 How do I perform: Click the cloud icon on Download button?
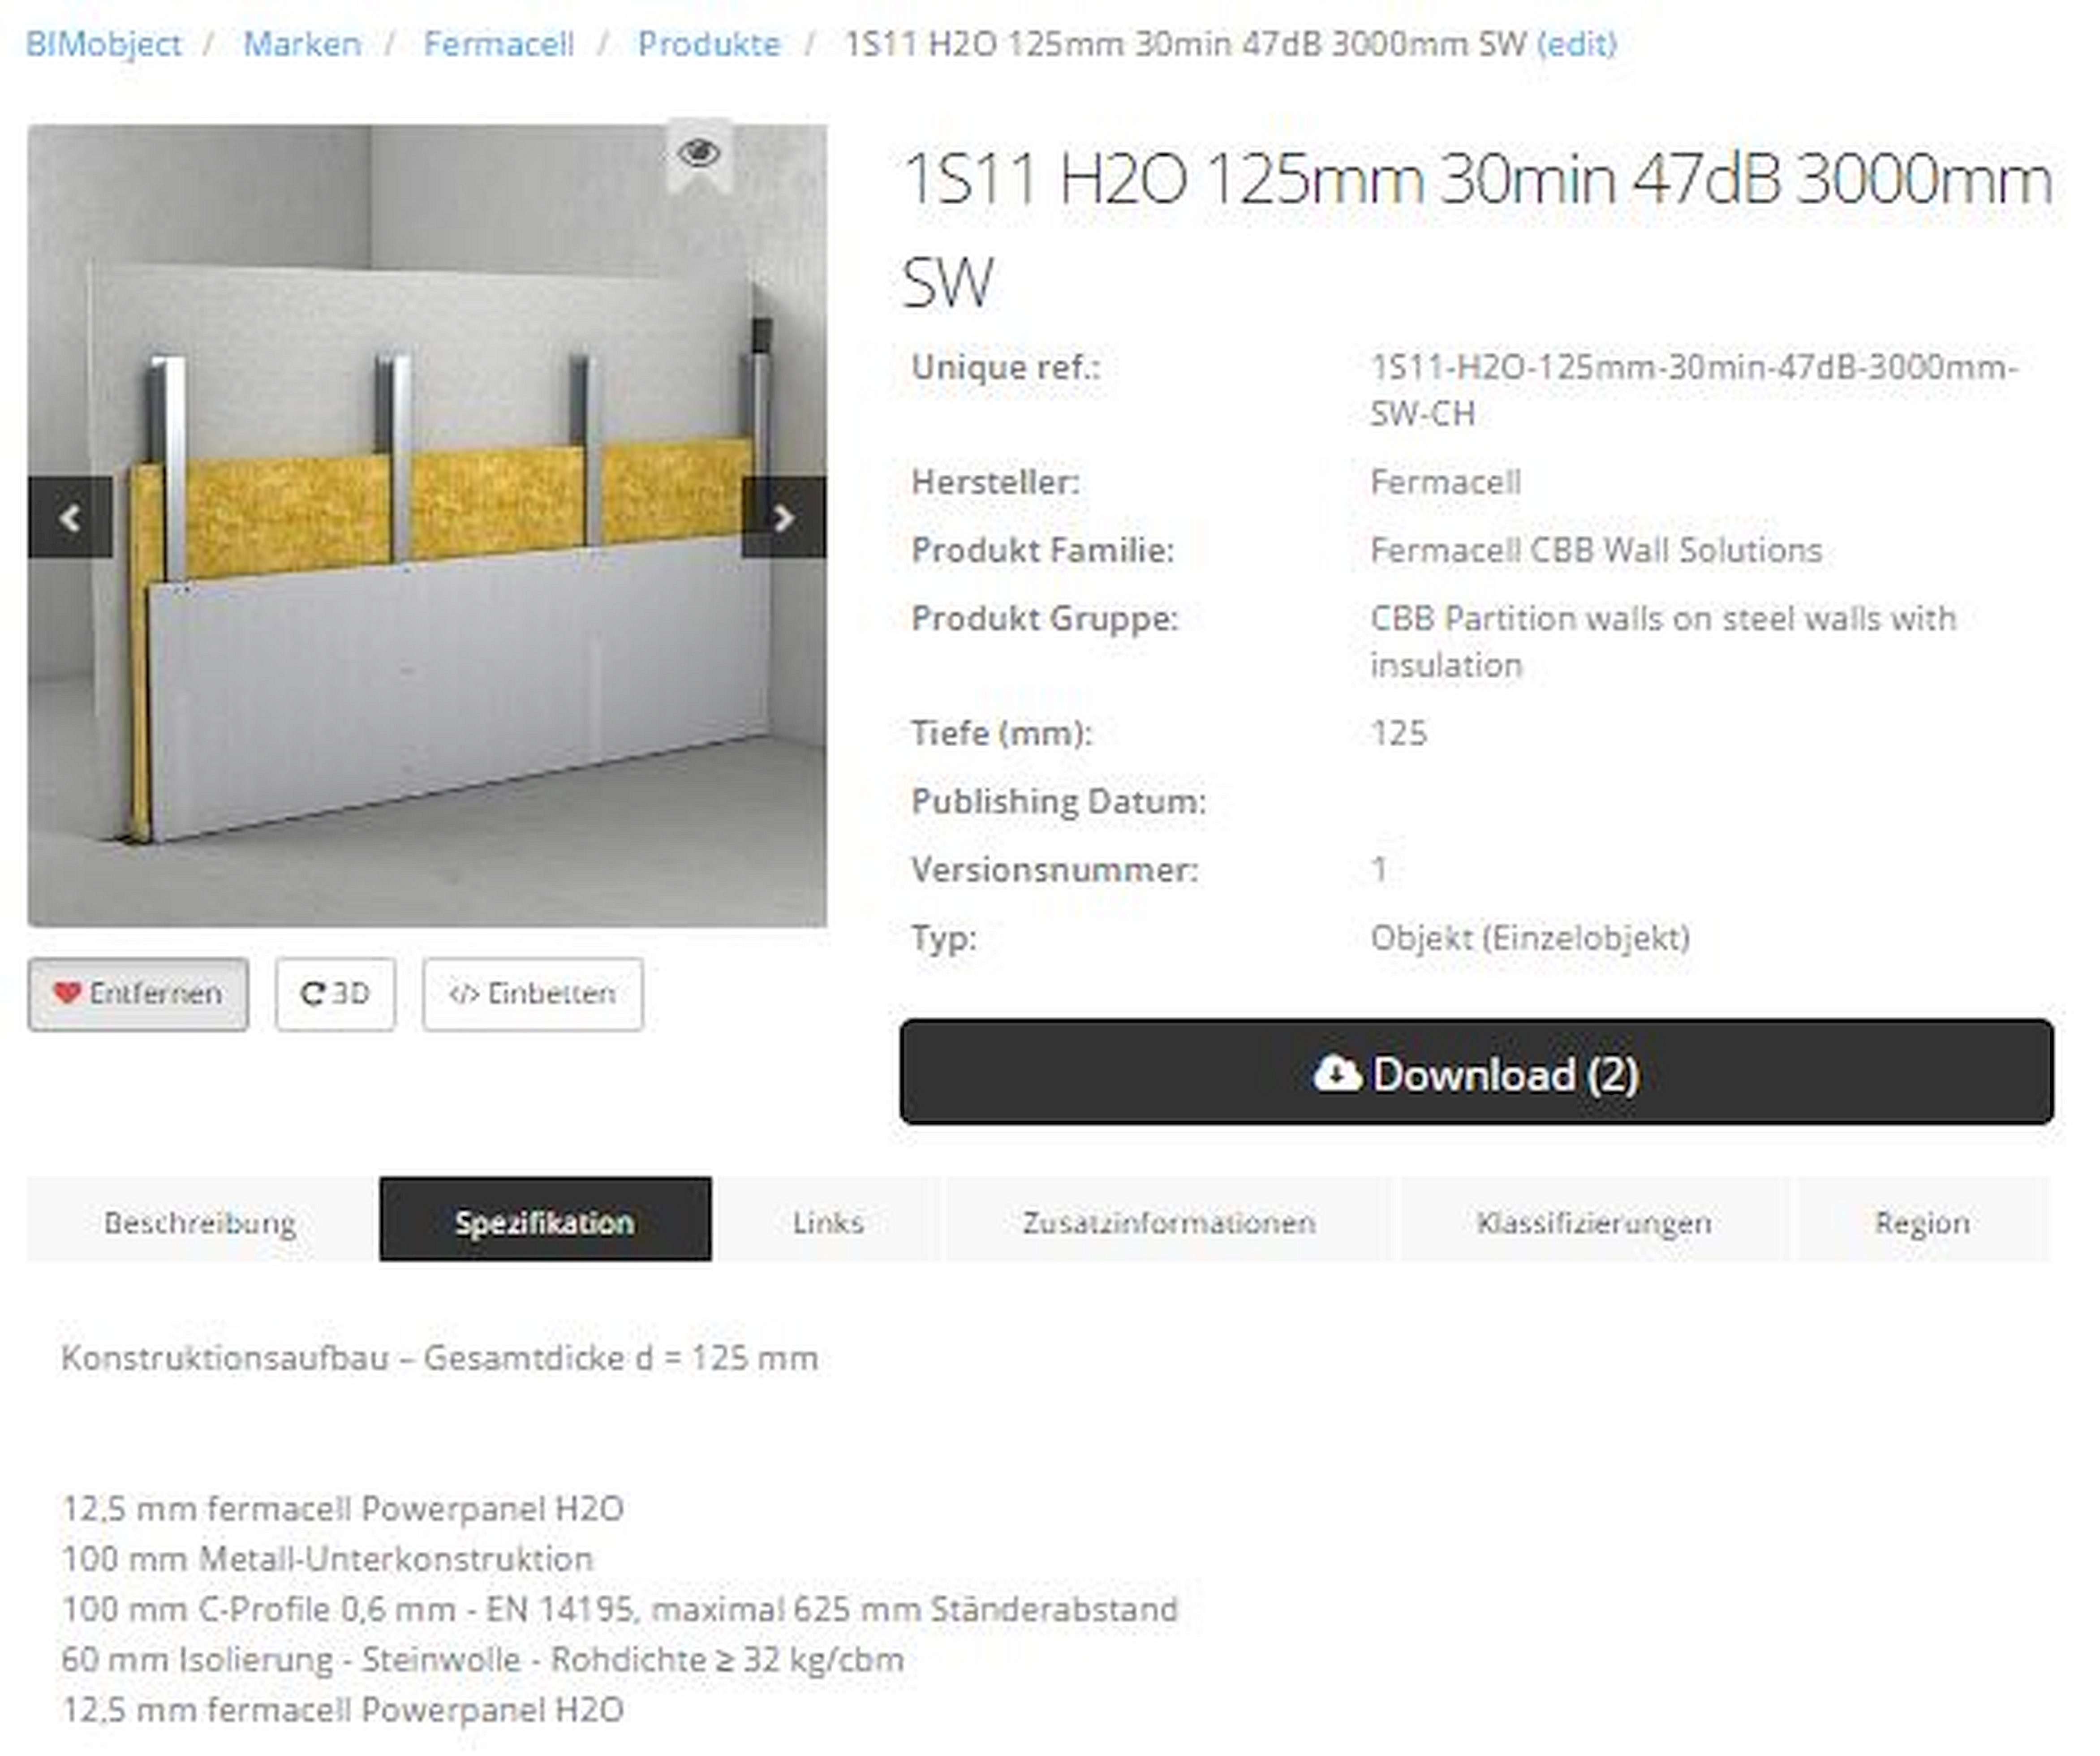1337,1073
